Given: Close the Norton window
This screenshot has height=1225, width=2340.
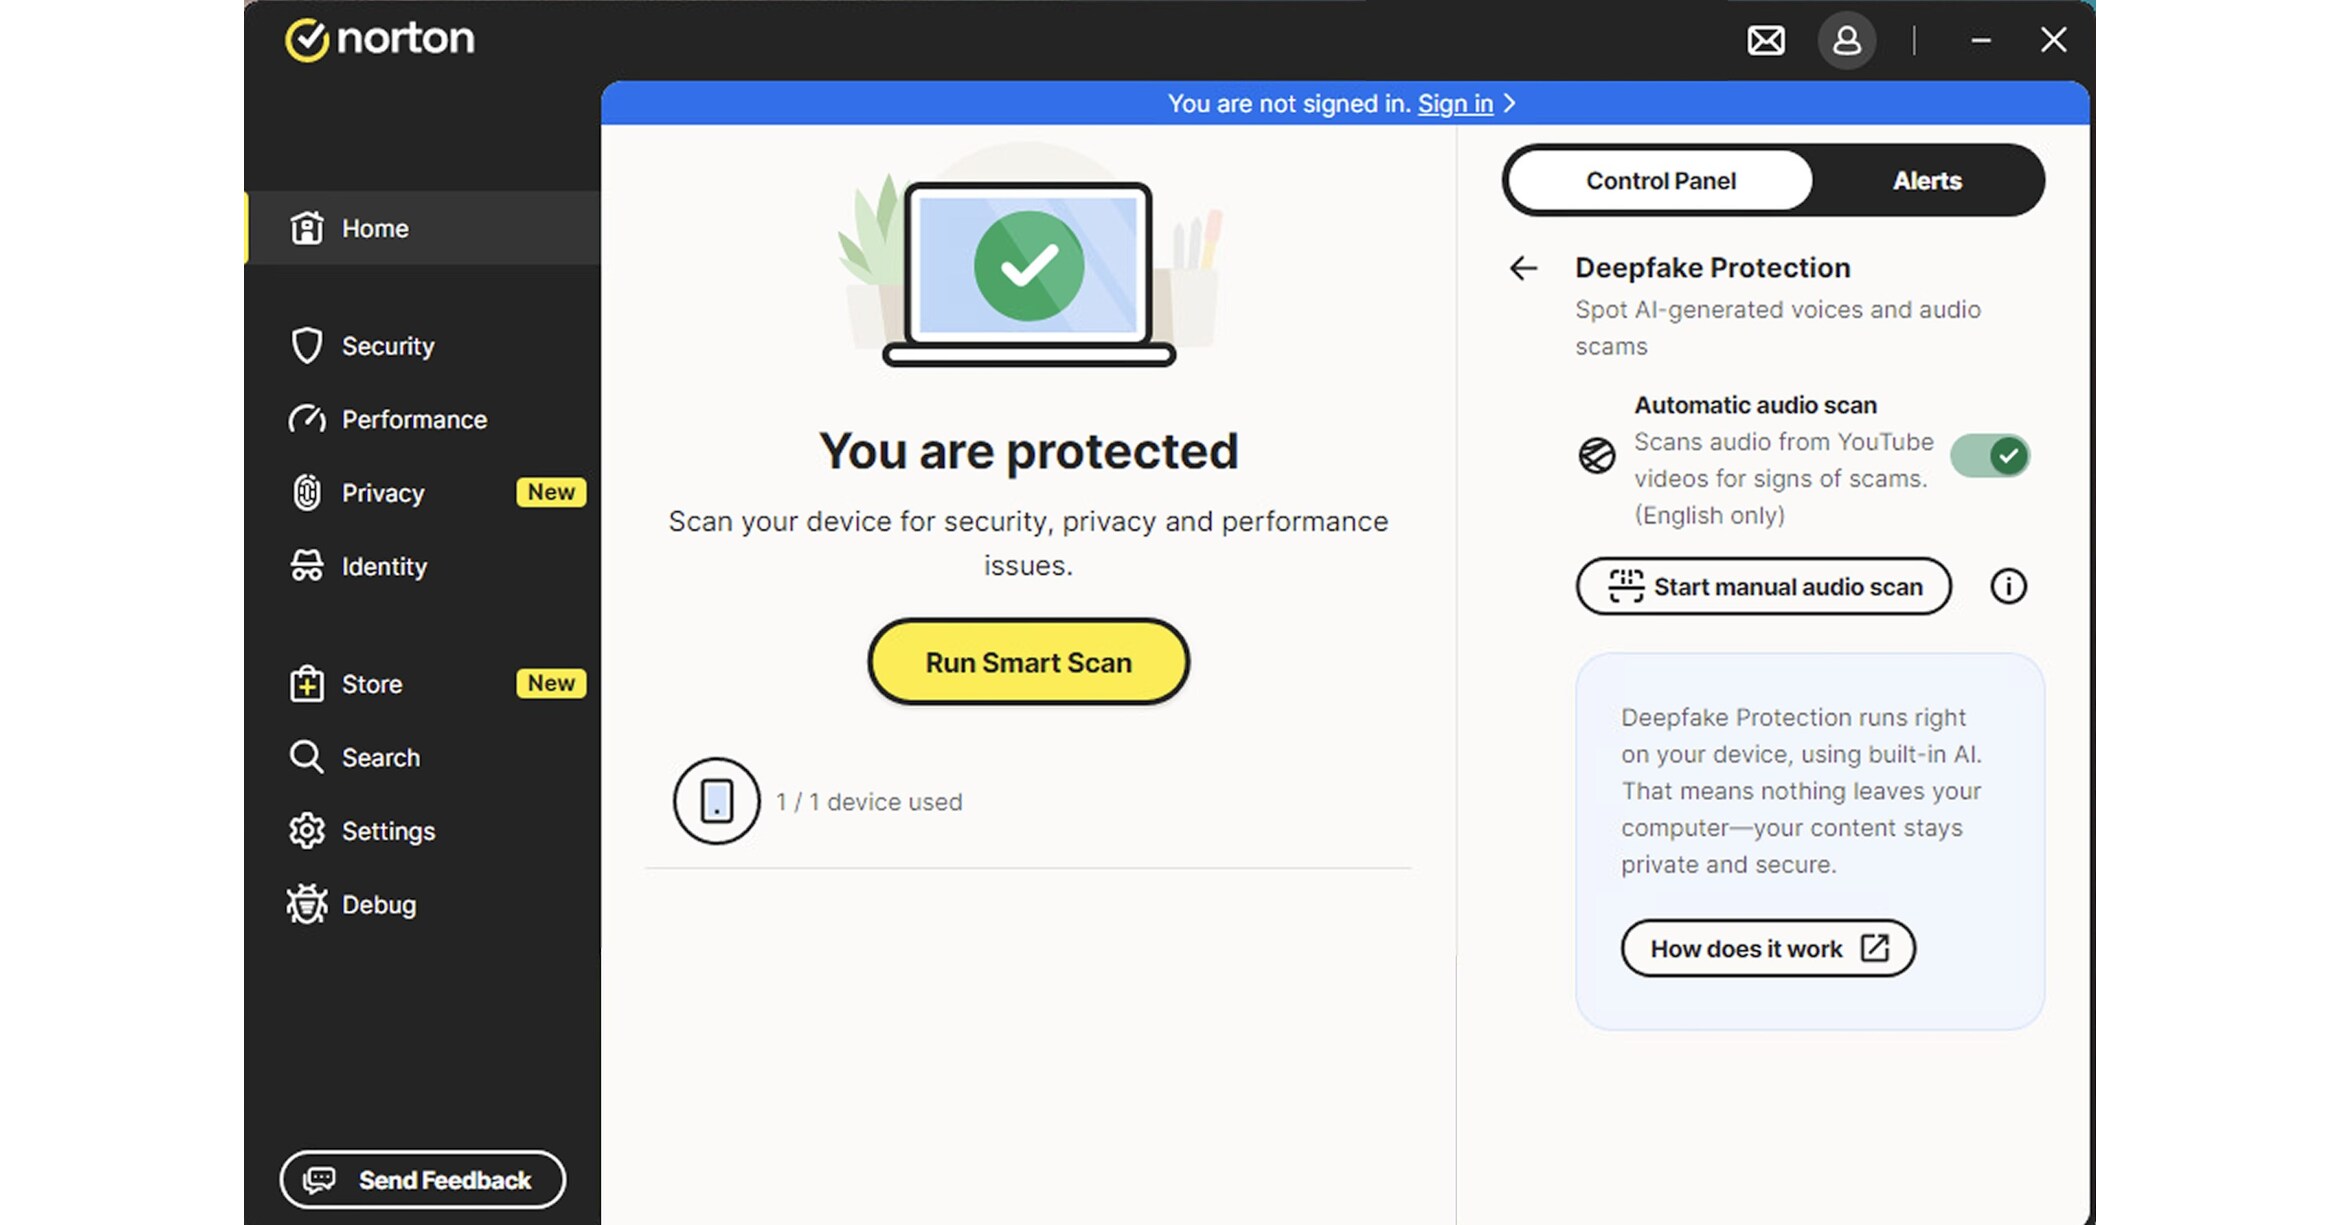Looking at the screenshot, I should (2053, 40).
